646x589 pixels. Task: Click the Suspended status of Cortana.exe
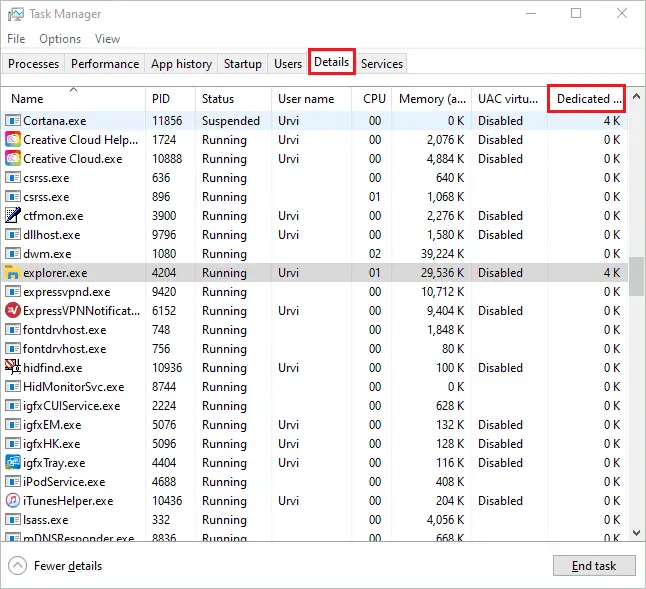pos(231,121)
